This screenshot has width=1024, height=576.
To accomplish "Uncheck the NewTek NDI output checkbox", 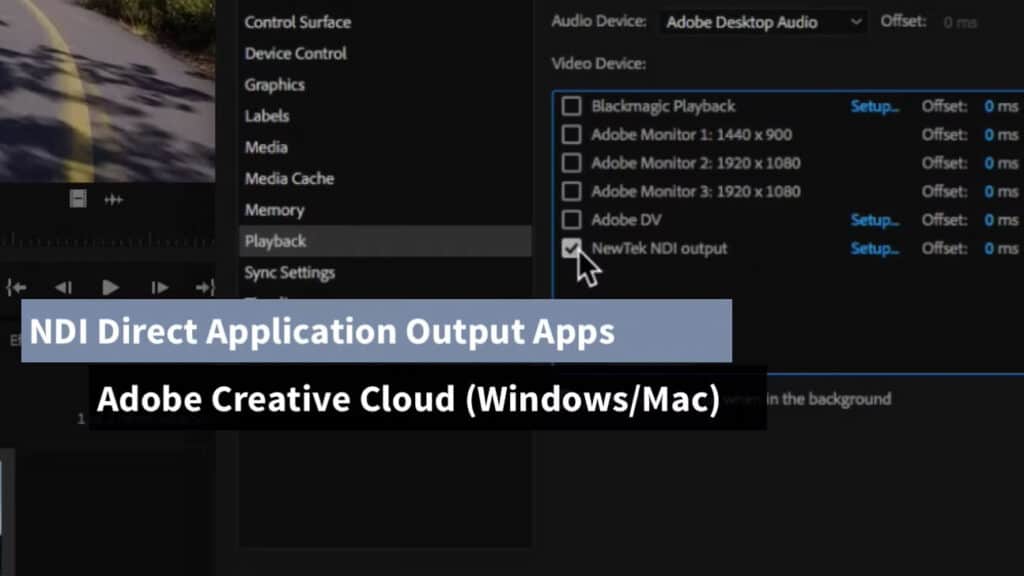I will pos(571,249).
